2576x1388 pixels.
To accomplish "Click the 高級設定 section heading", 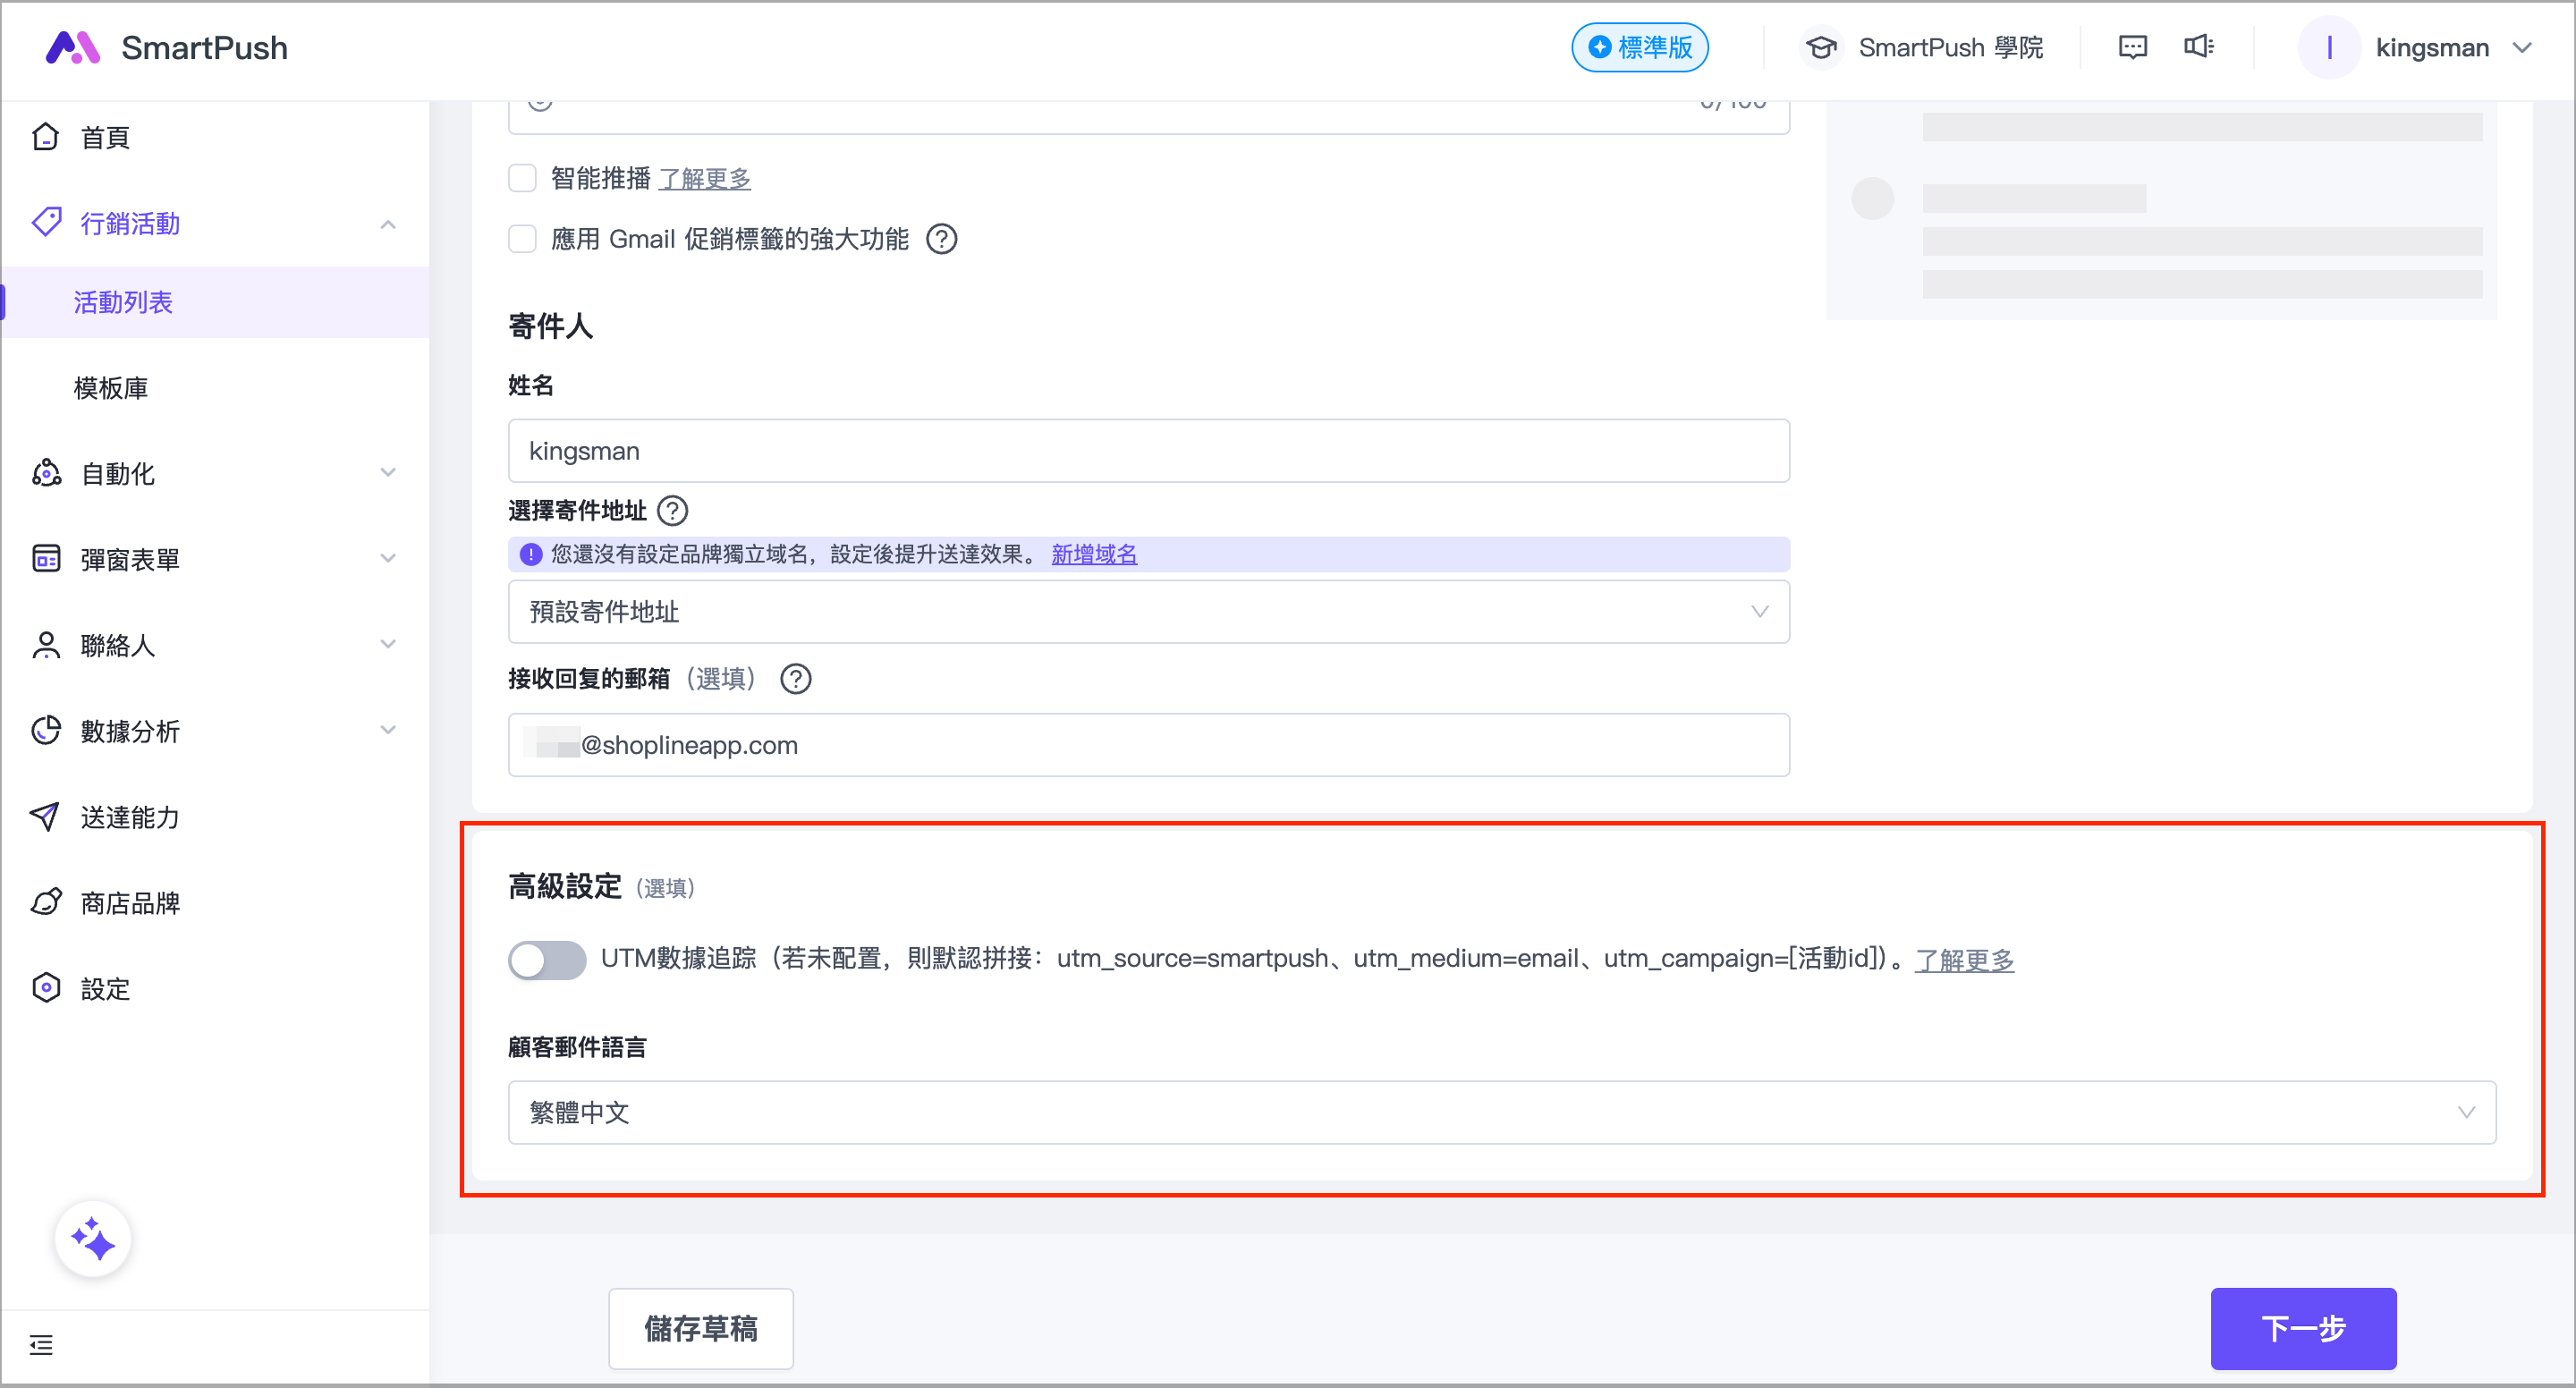I will (x=565, y=886).
